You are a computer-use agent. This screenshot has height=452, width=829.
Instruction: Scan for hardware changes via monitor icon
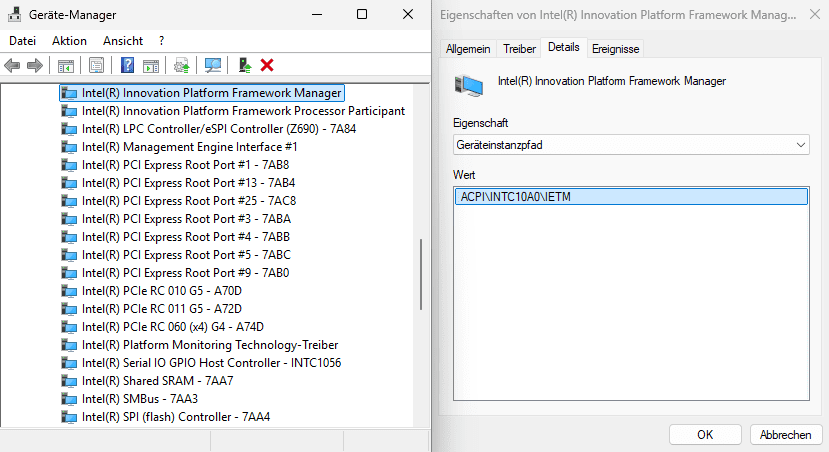(x=212, y=65)
